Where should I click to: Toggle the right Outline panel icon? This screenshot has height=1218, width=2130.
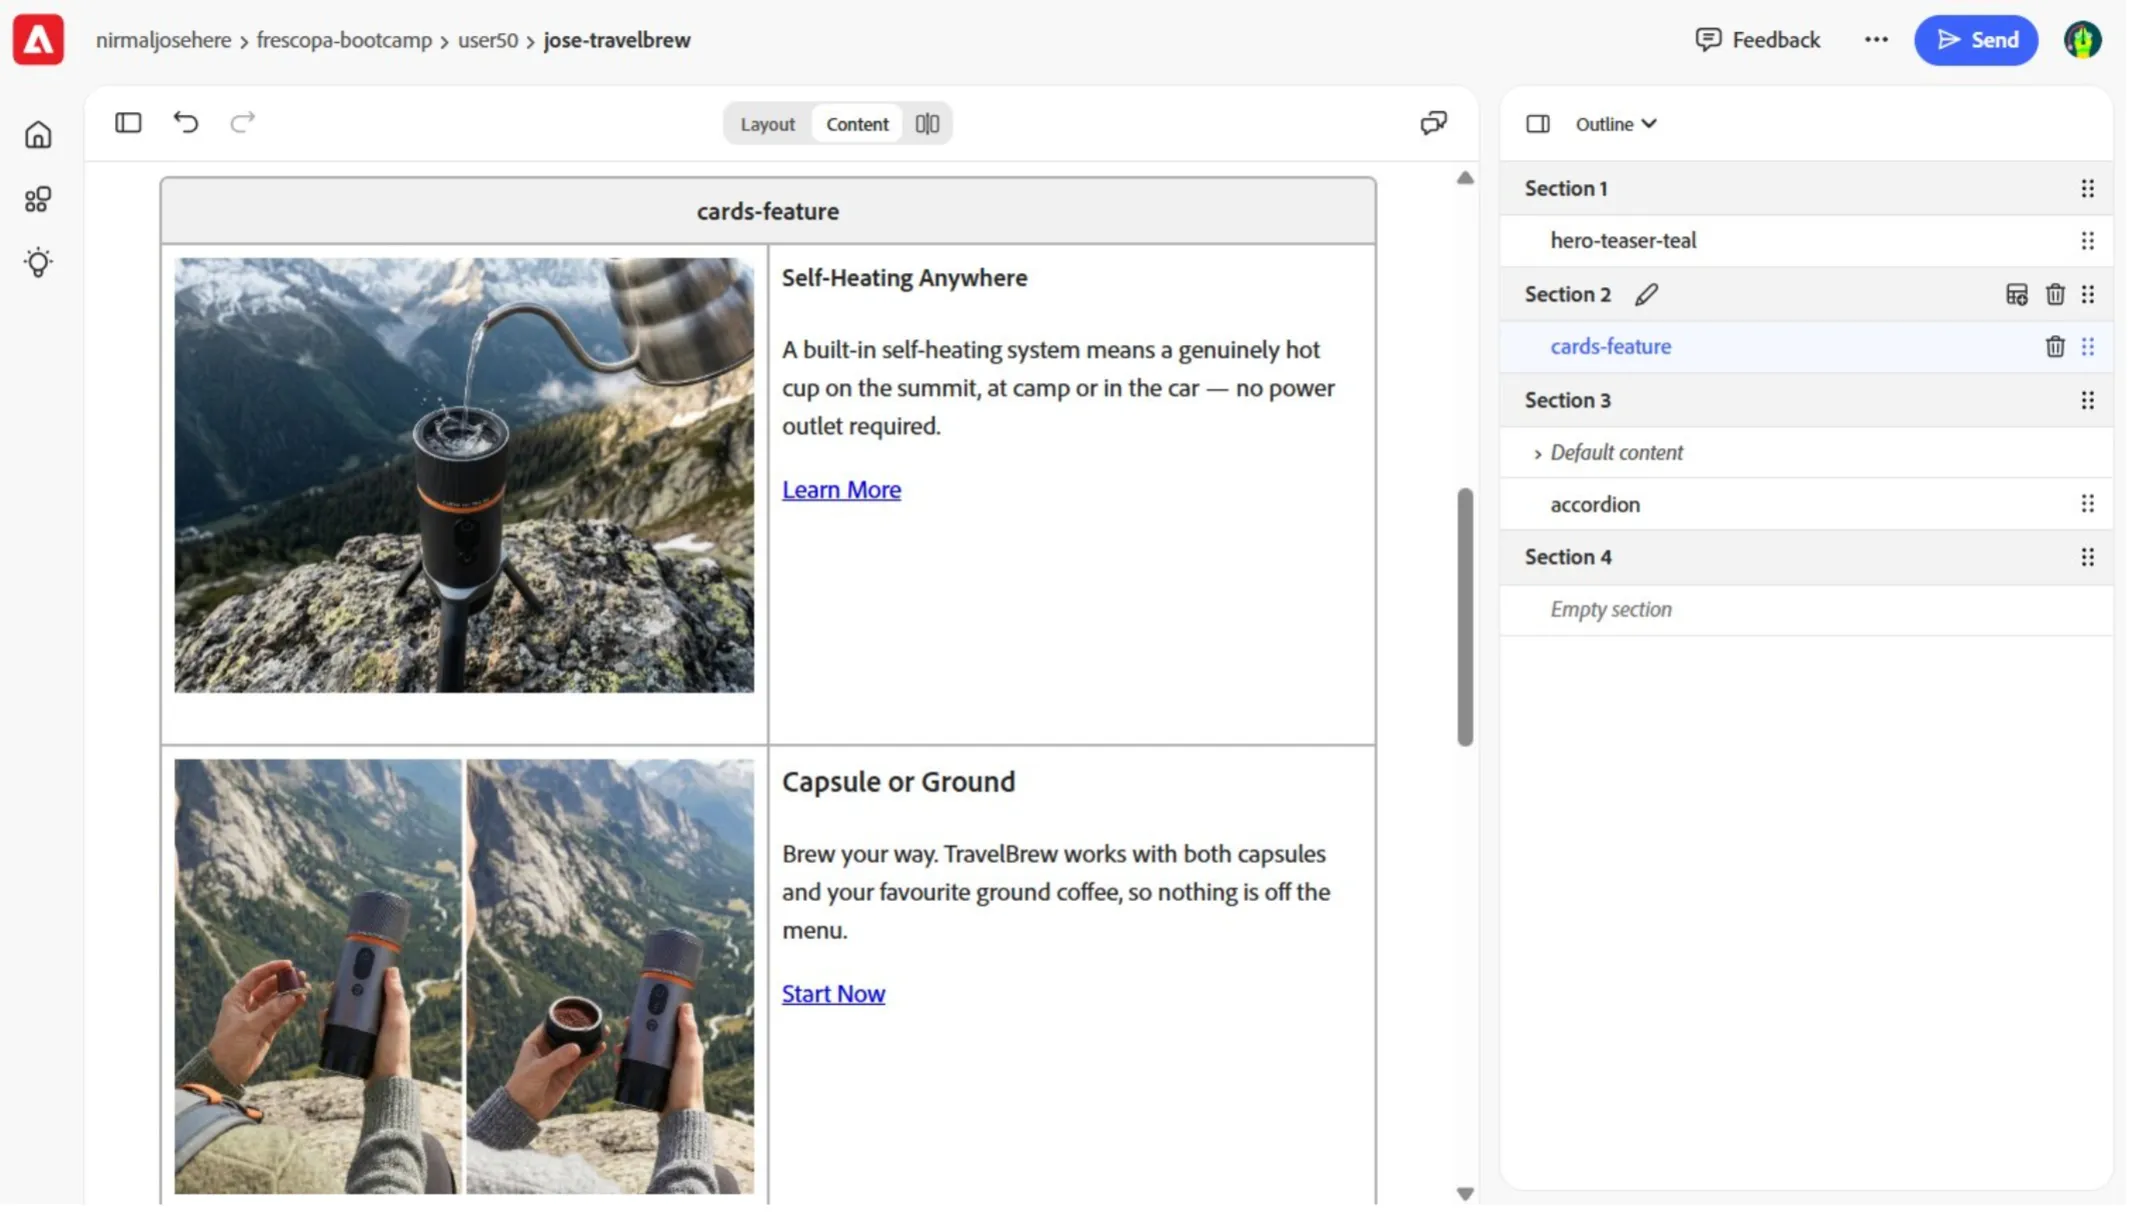coord(1537,124)
